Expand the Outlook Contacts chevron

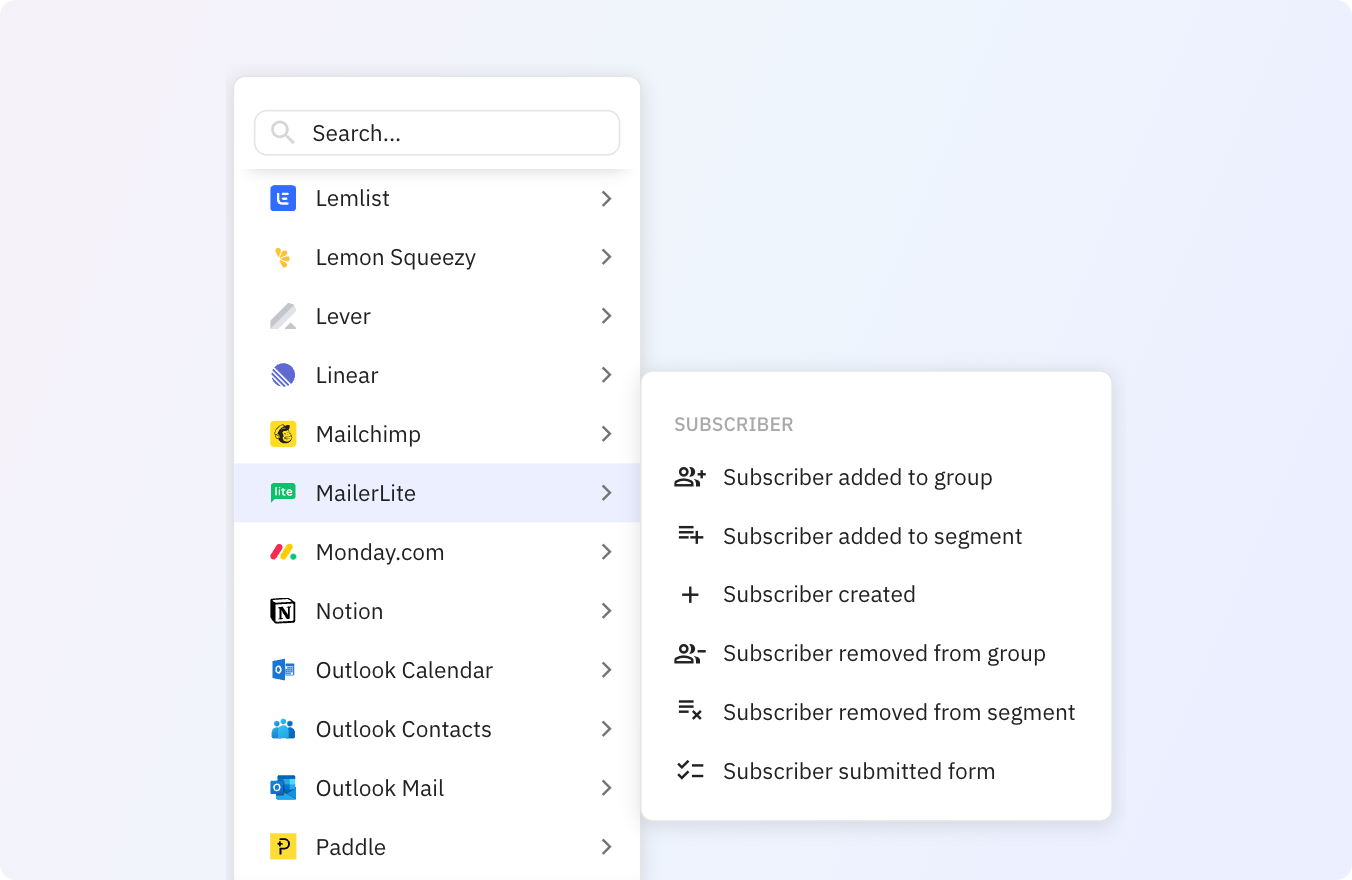click(606, 729)
